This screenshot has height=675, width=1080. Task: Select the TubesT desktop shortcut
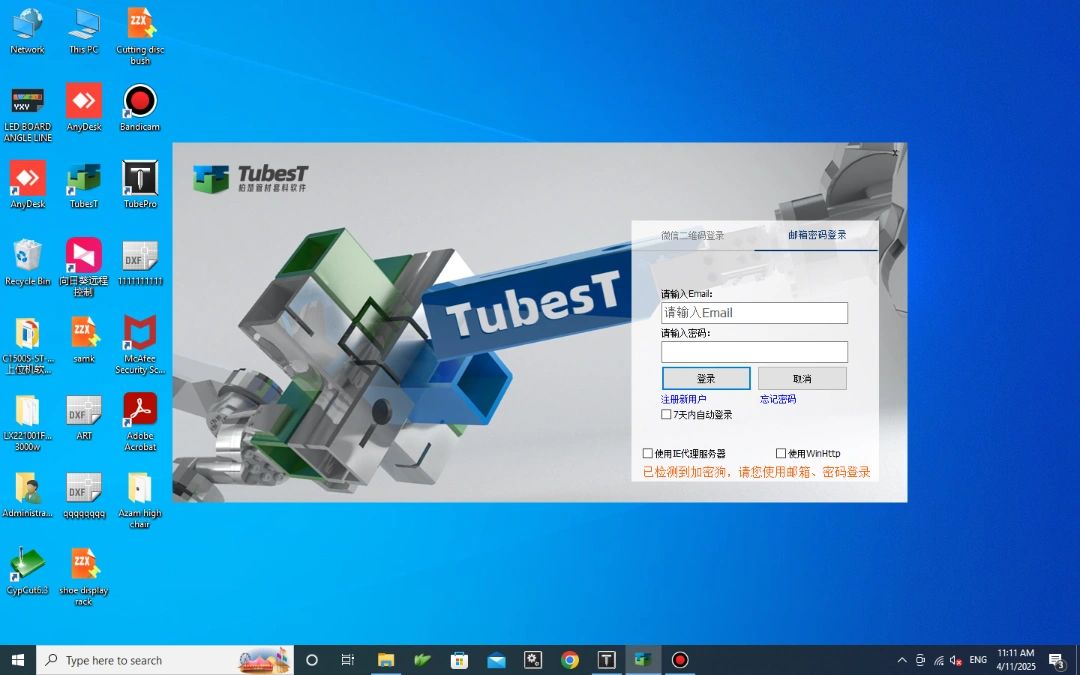coord(84,185)
